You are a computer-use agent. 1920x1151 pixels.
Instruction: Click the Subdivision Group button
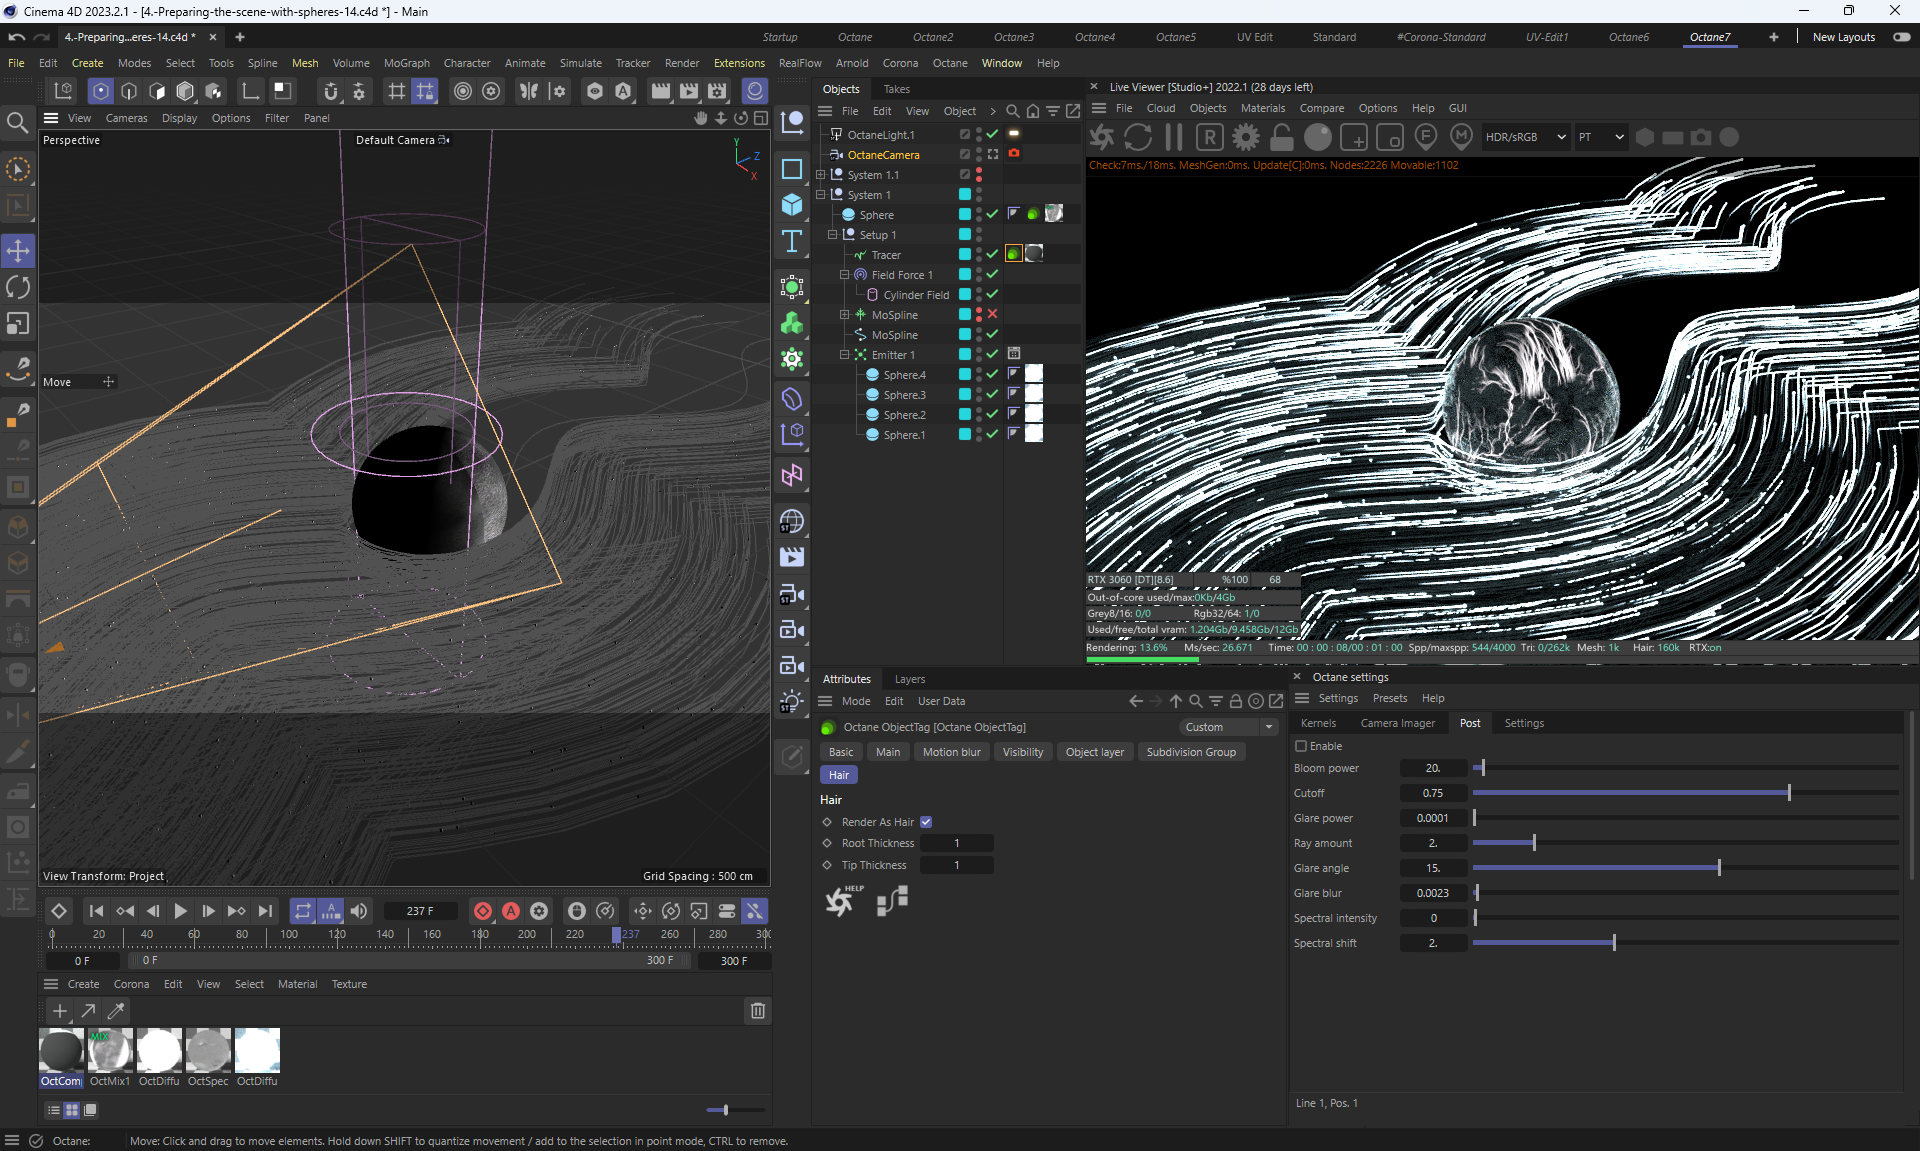point(1190,752)
